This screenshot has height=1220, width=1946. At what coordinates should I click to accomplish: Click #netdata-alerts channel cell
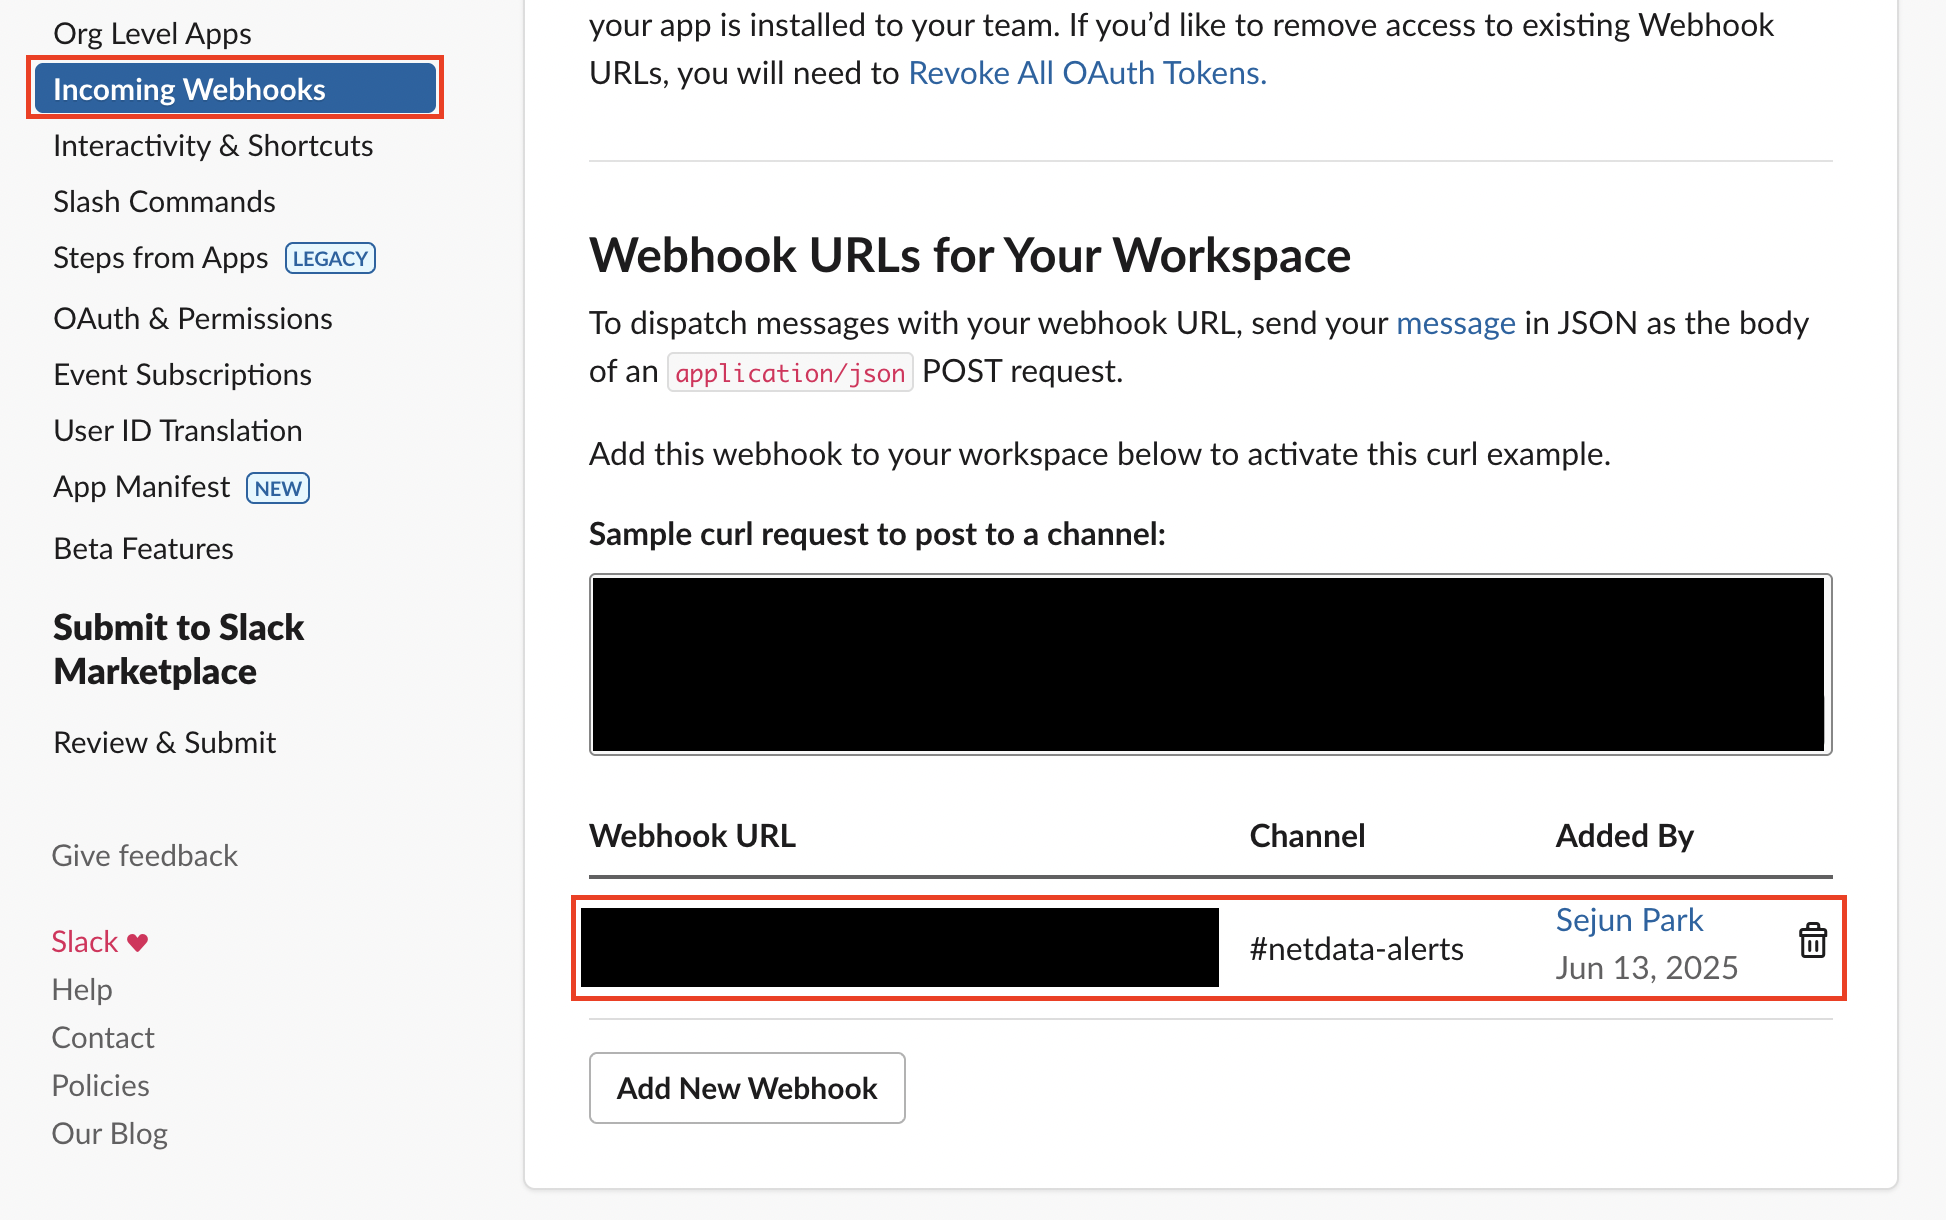point(1356,948)
